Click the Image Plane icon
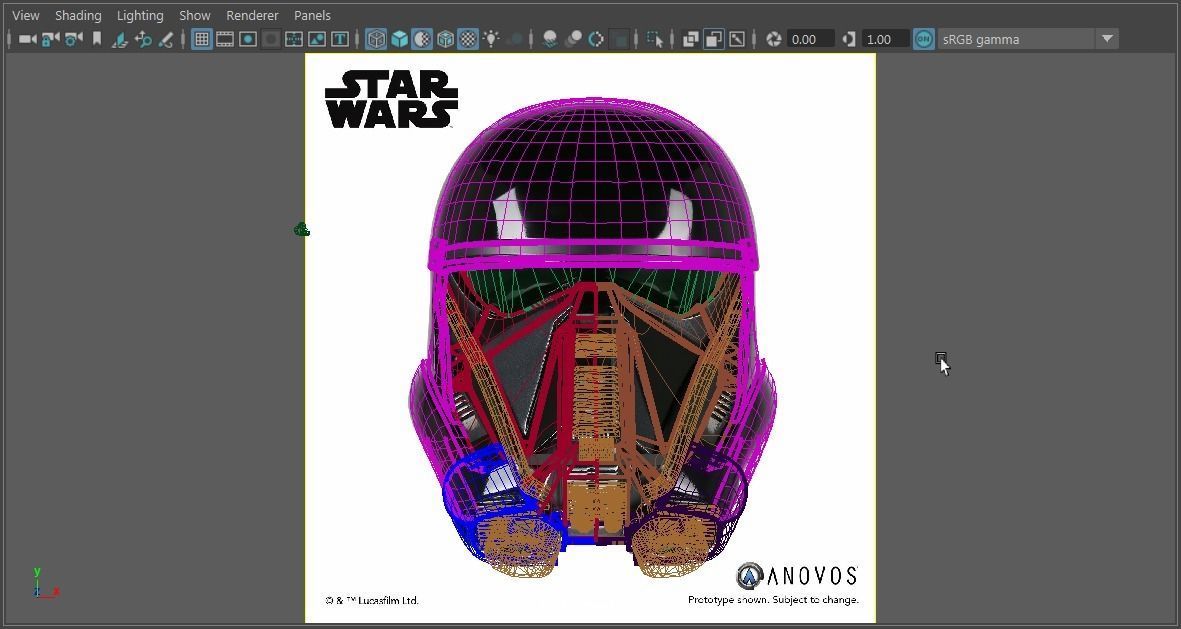 click(x=120, y=39)
